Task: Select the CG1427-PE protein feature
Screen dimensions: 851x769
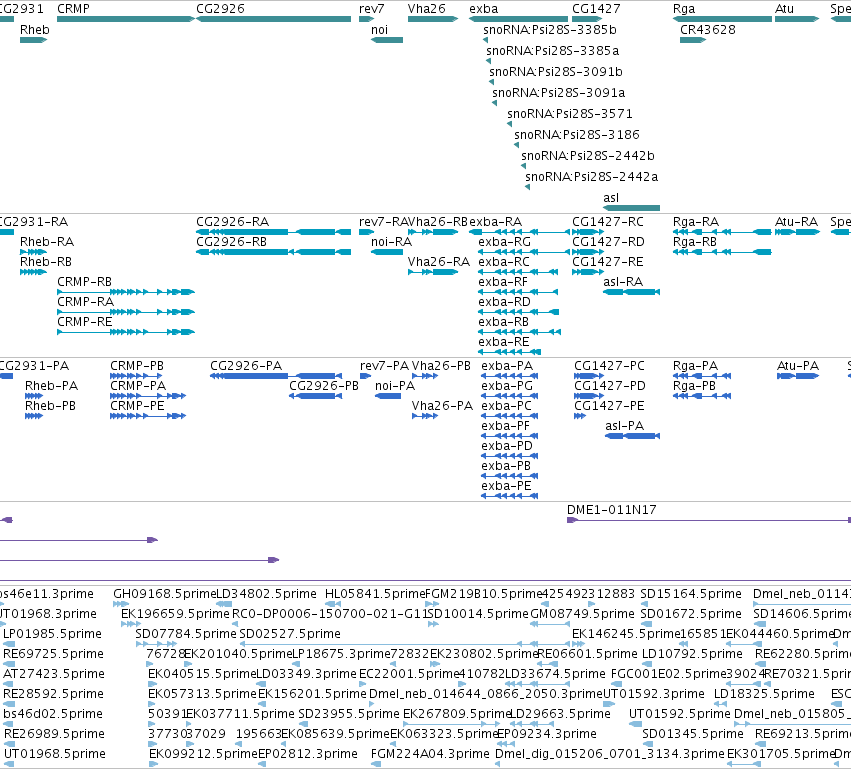Action: tap(580, 416)
